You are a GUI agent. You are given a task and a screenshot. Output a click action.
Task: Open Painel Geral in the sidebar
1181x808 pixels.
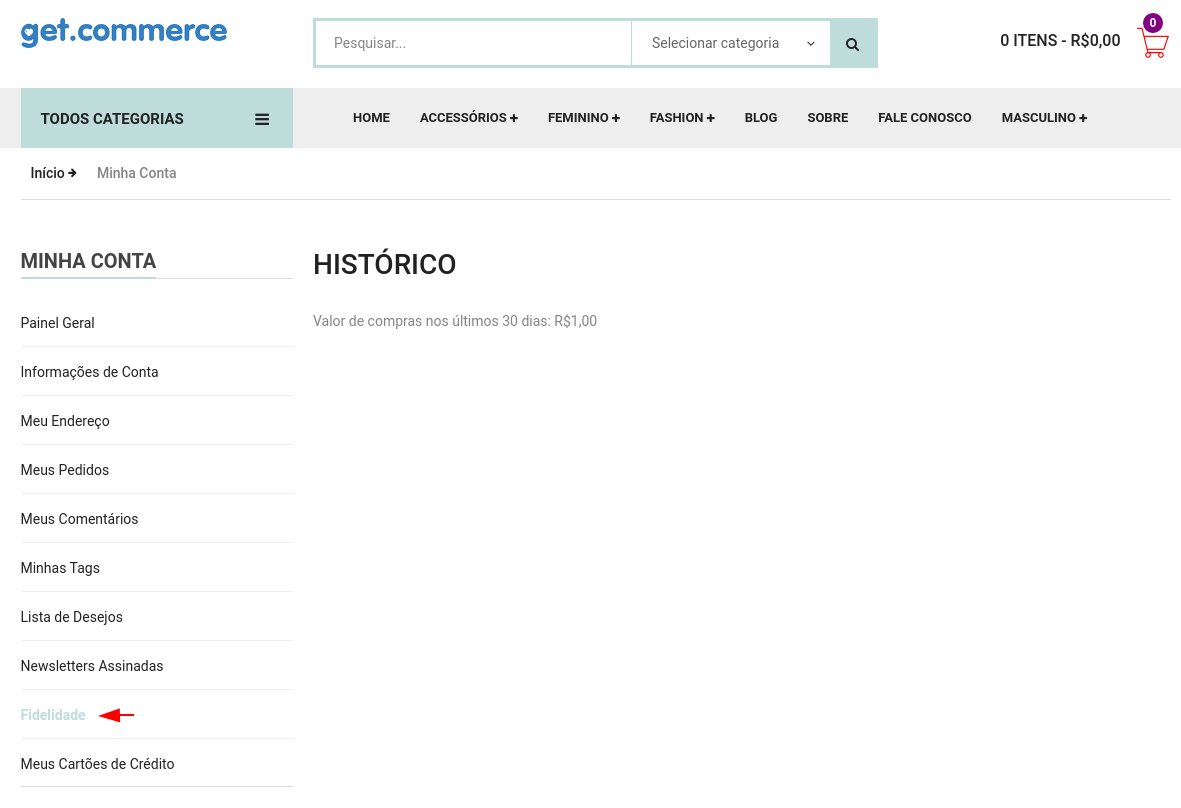click(x=58, y=323)
